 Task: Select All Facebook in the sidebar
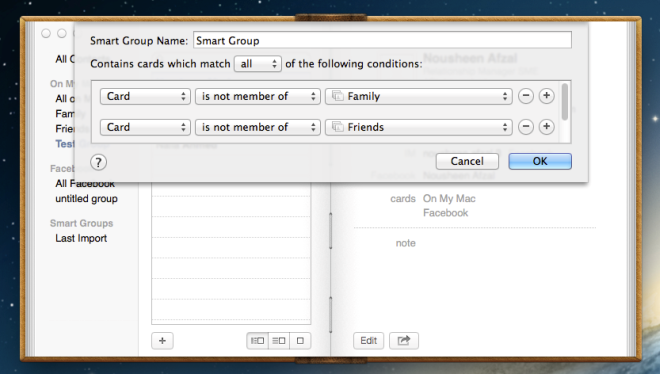coord(85,184)
